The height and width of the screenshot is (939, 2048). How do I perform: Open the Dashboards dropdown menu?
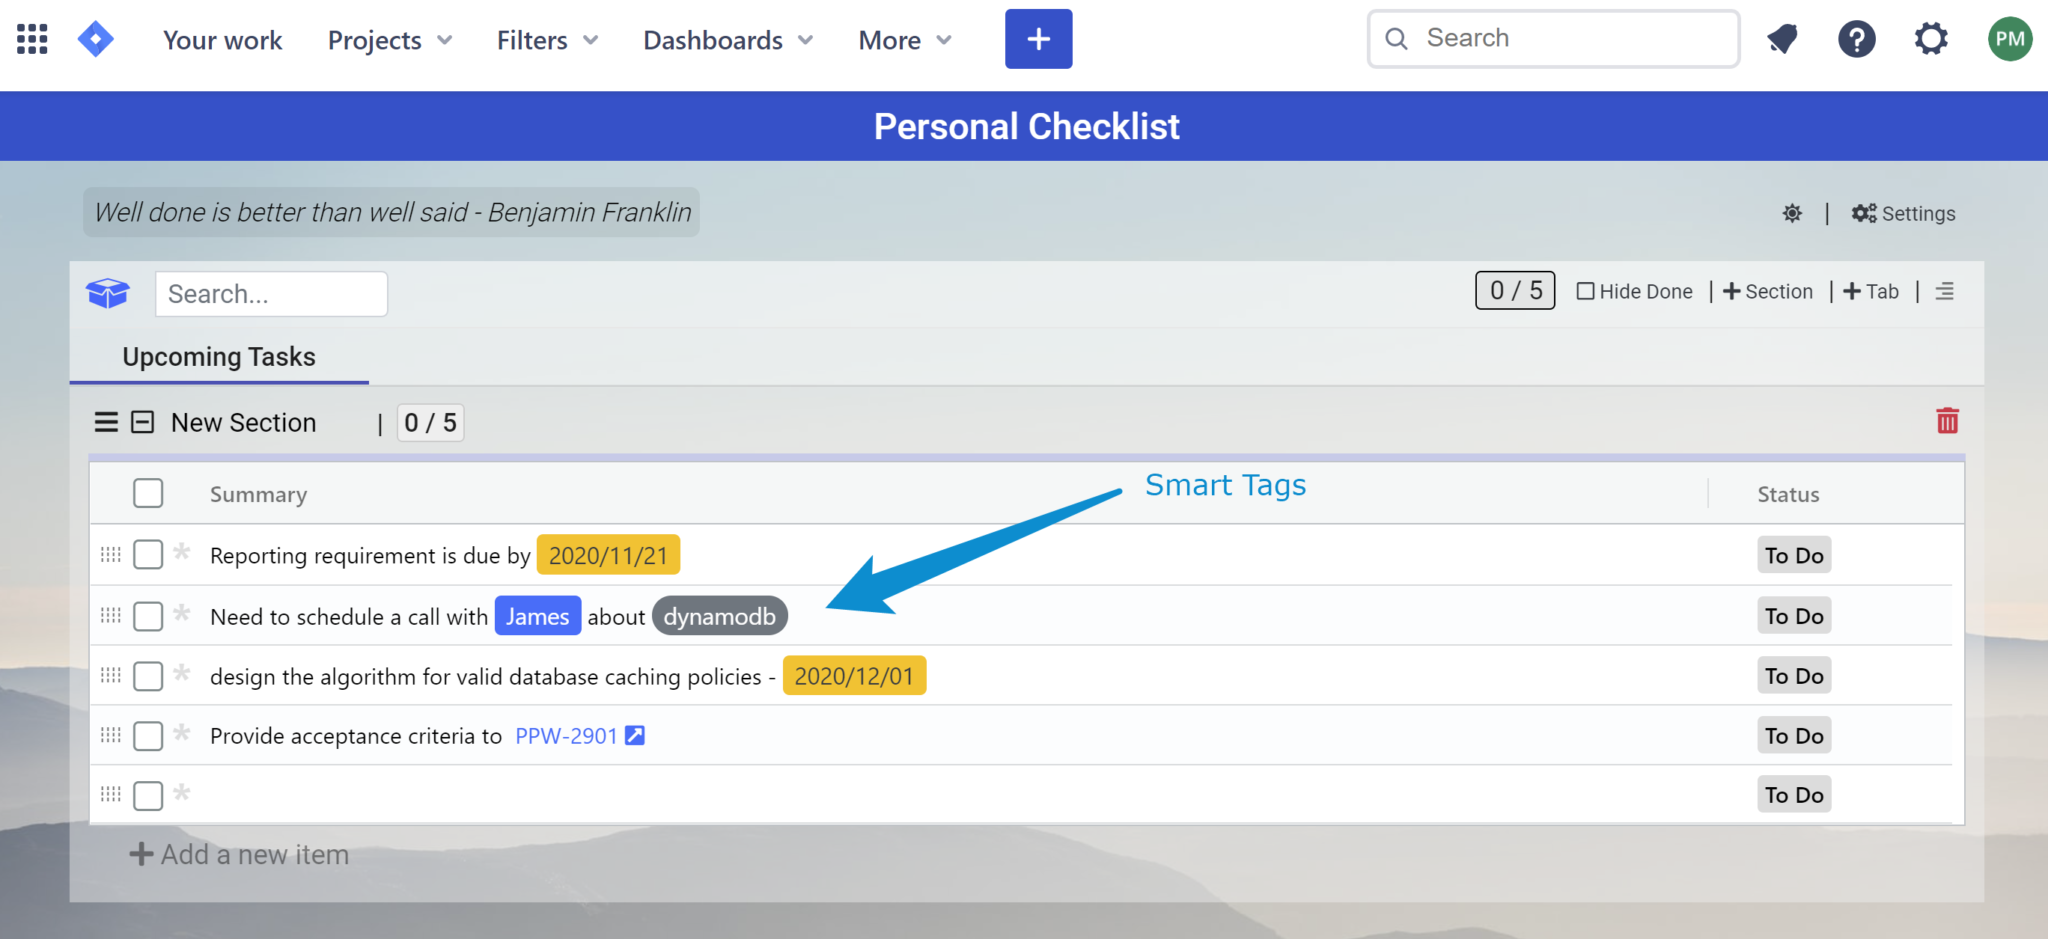[727, 40]
